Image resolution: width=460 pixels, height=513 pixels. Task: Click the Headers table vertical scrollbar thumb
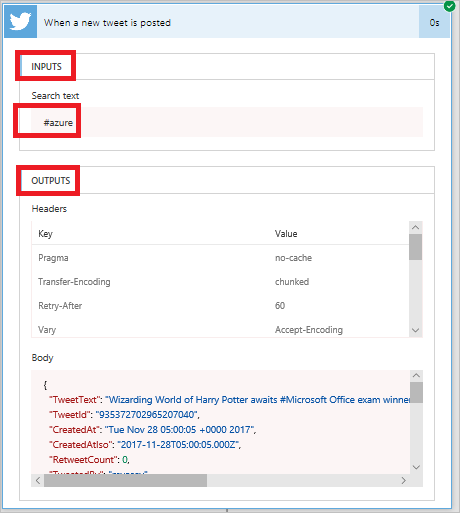416,247
